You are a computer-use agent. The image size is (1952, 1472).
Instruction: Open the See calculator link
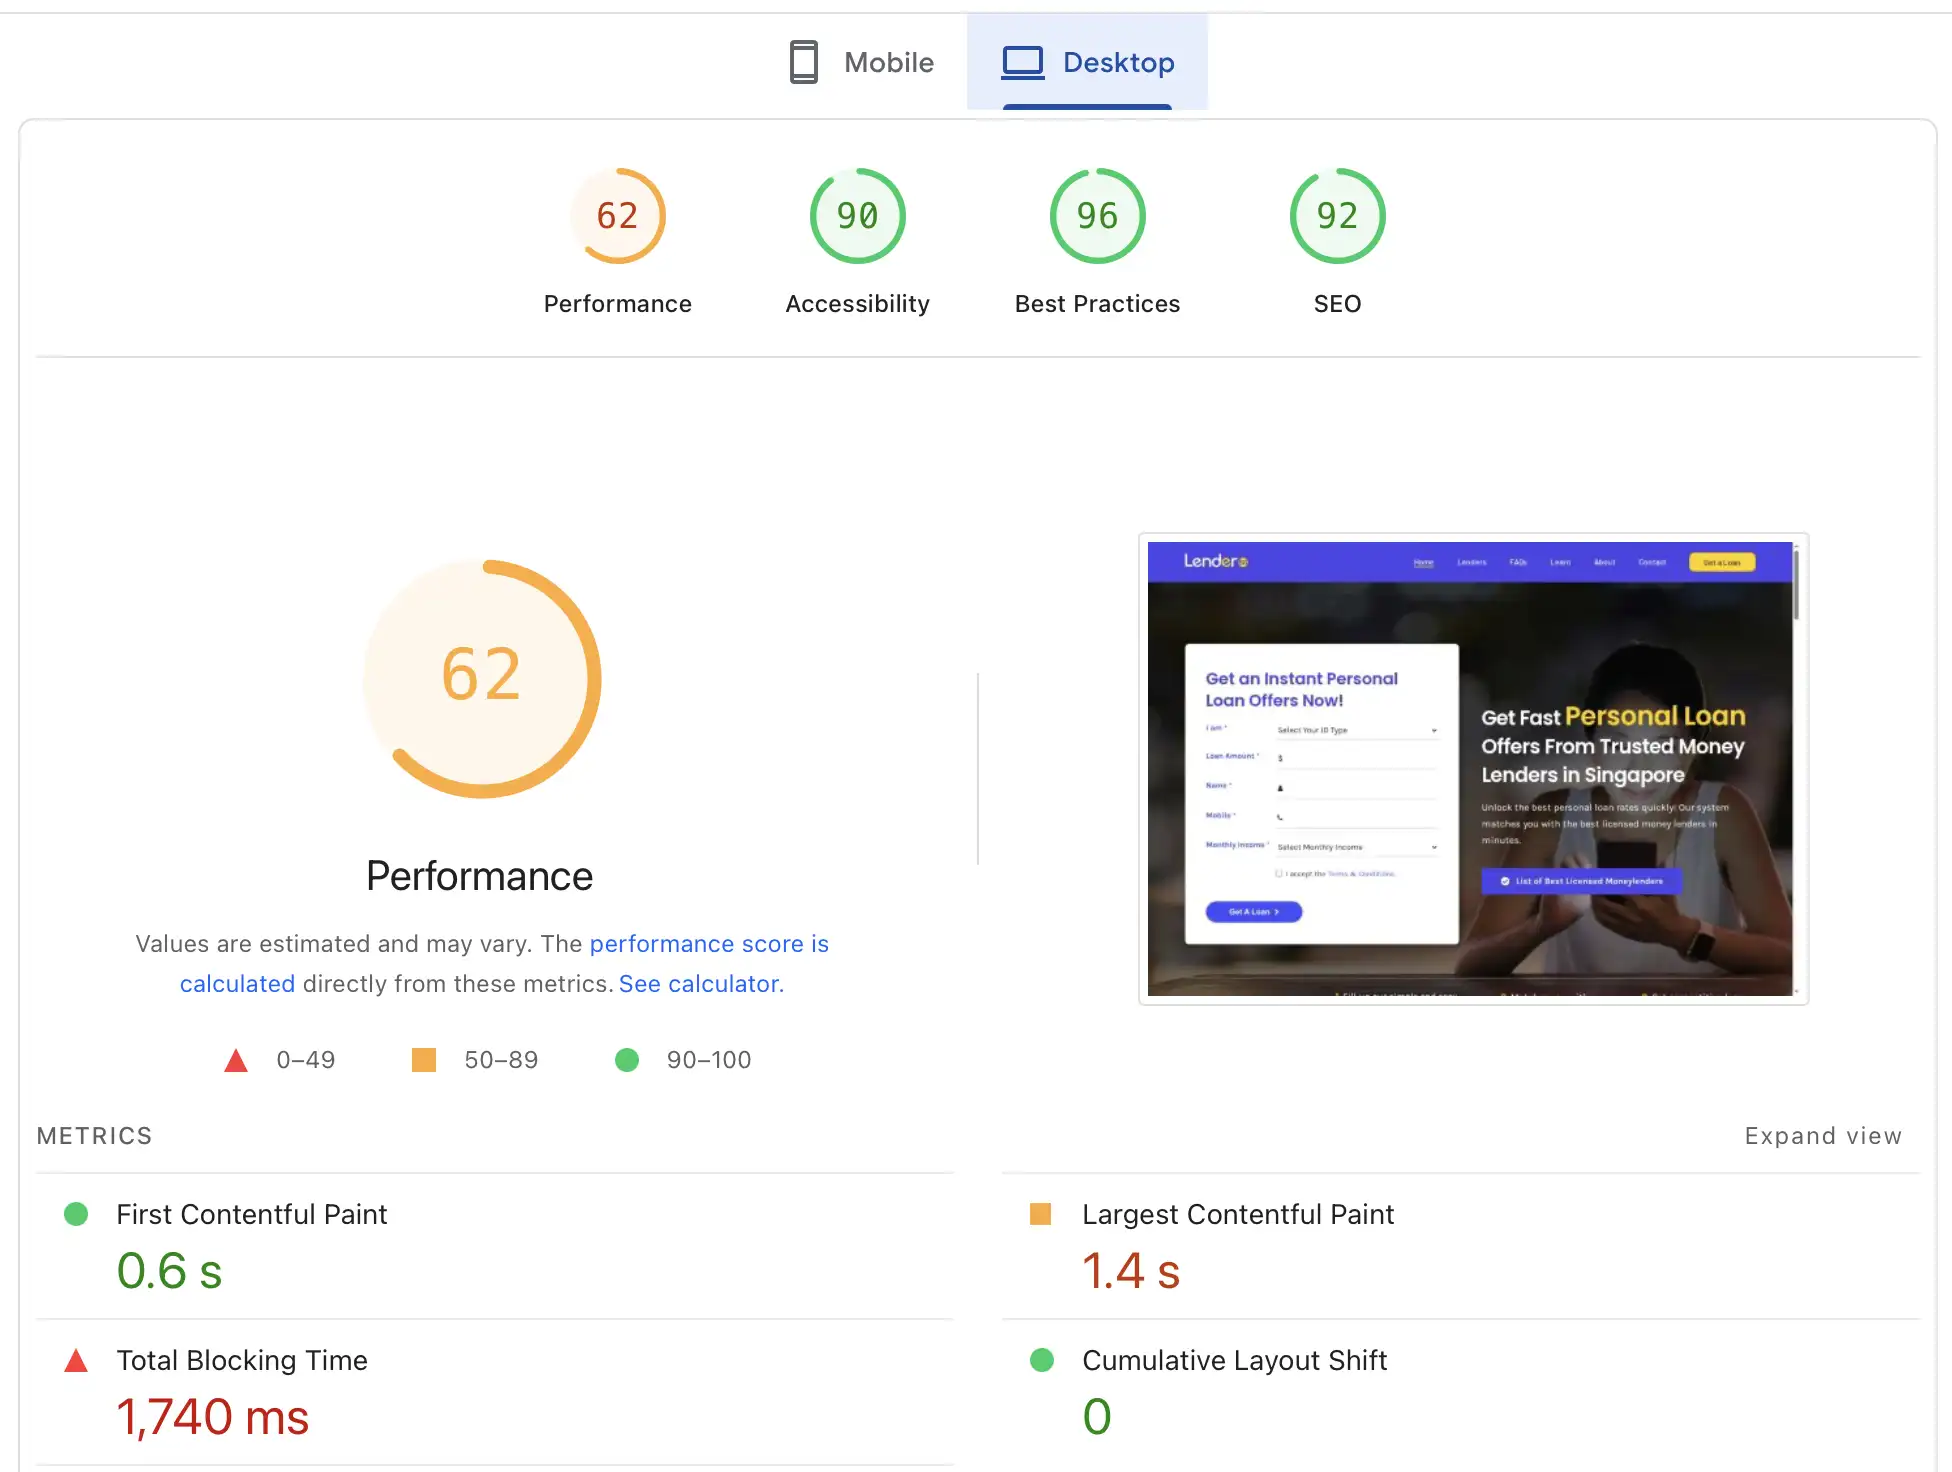[698, 984]
